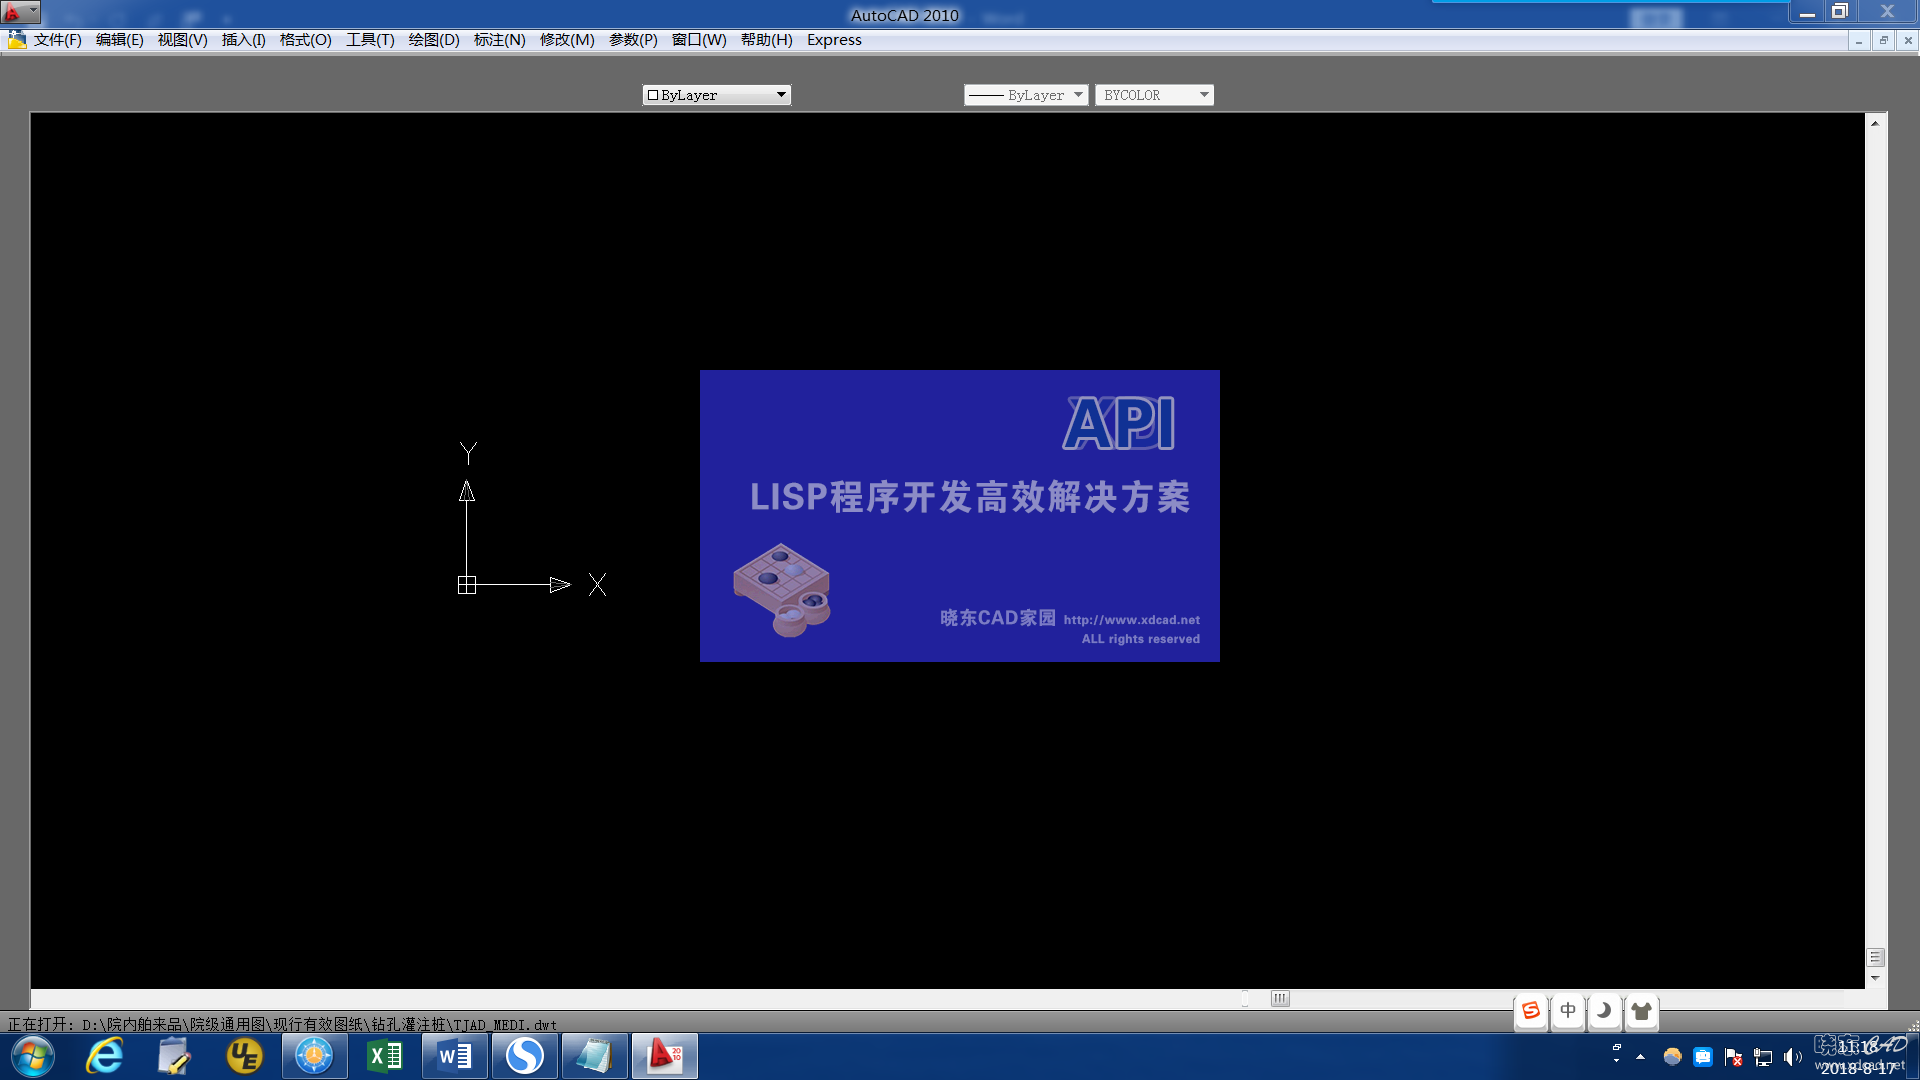The width and height of the screenshot is (1920, 1080).
Task: Click the blue chat bubble tray icon
Action: 1702,1057
